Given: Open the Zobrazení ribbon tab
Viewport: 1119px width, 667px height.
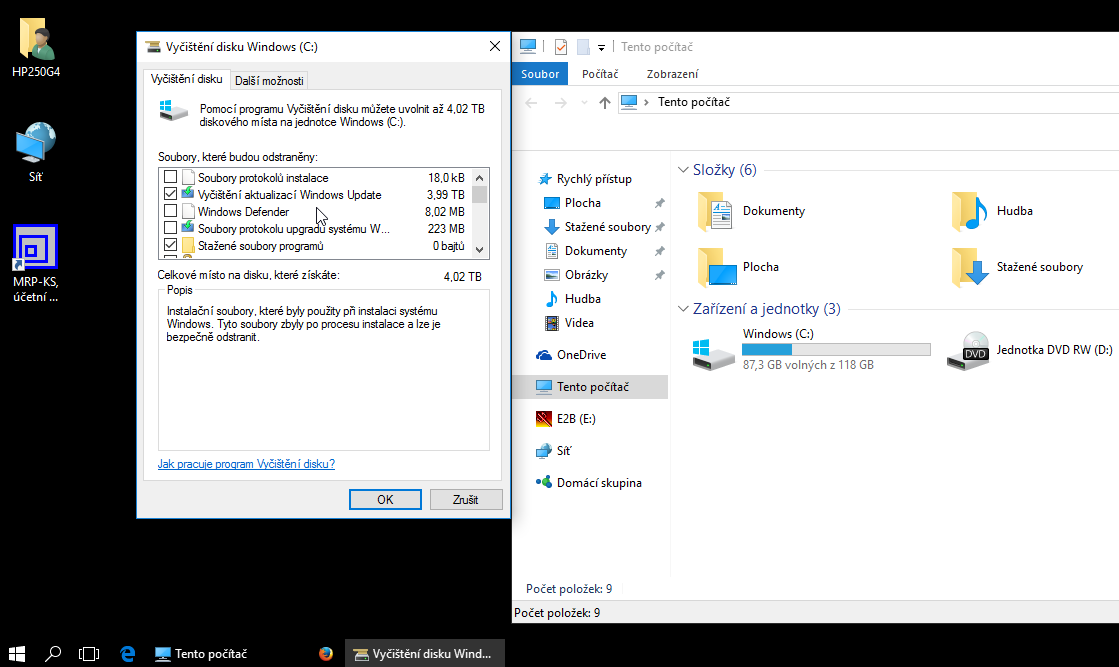Looking at the screenshot, I should pos(672,74).
